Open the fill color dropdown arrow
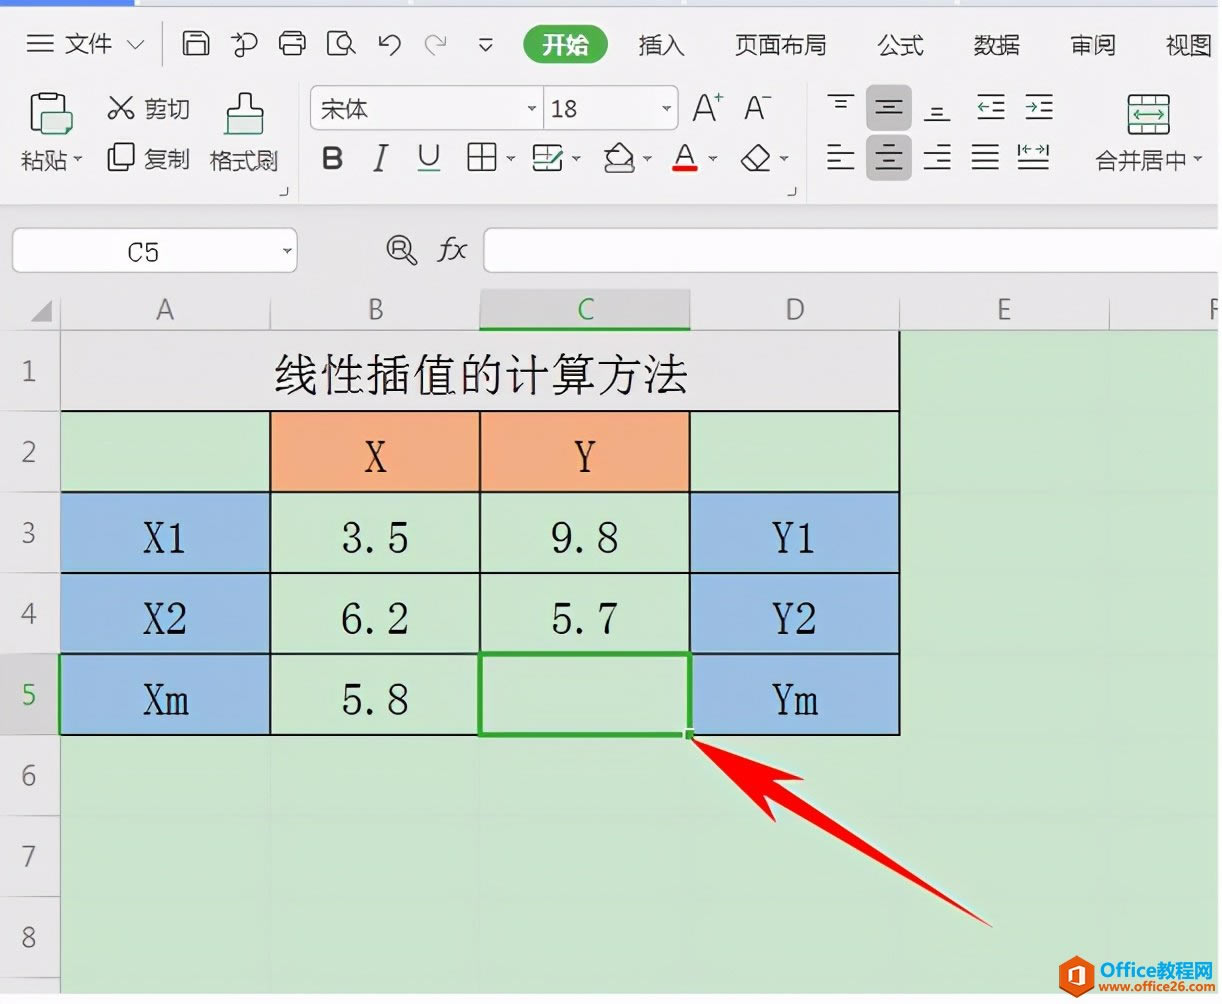Image resolution: width=1222 pixels, height=1004 pixels. [x=647, y=159]
